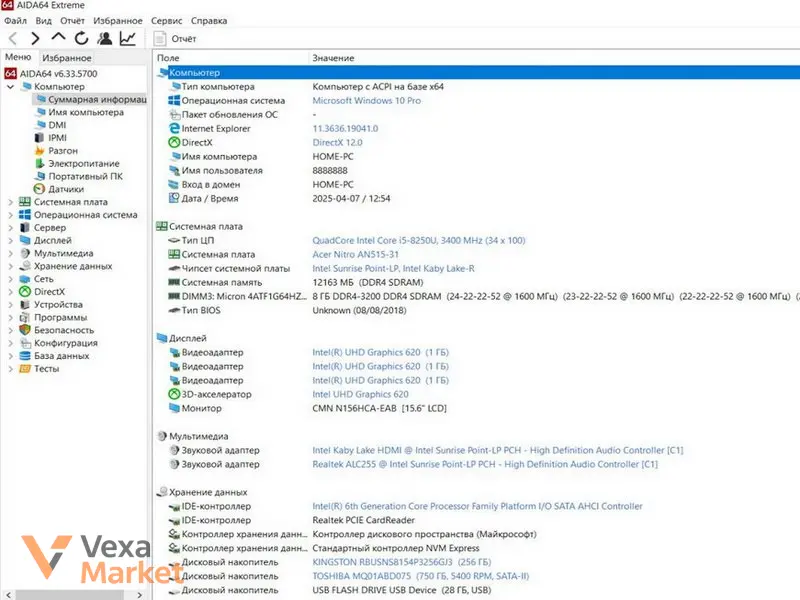The height and width of the screenshot is (600, 800).
Task: Click База данных database icon
Action: tap(25, 356)
